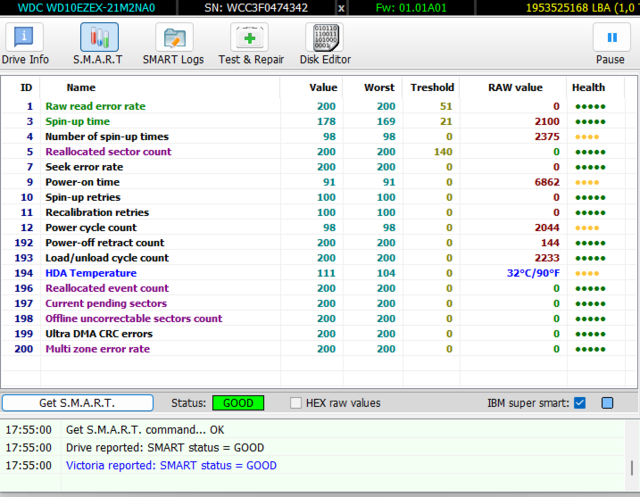
Task: Click threshold 140 of Reallocated sector count
Action: click(x=443, y=152)
